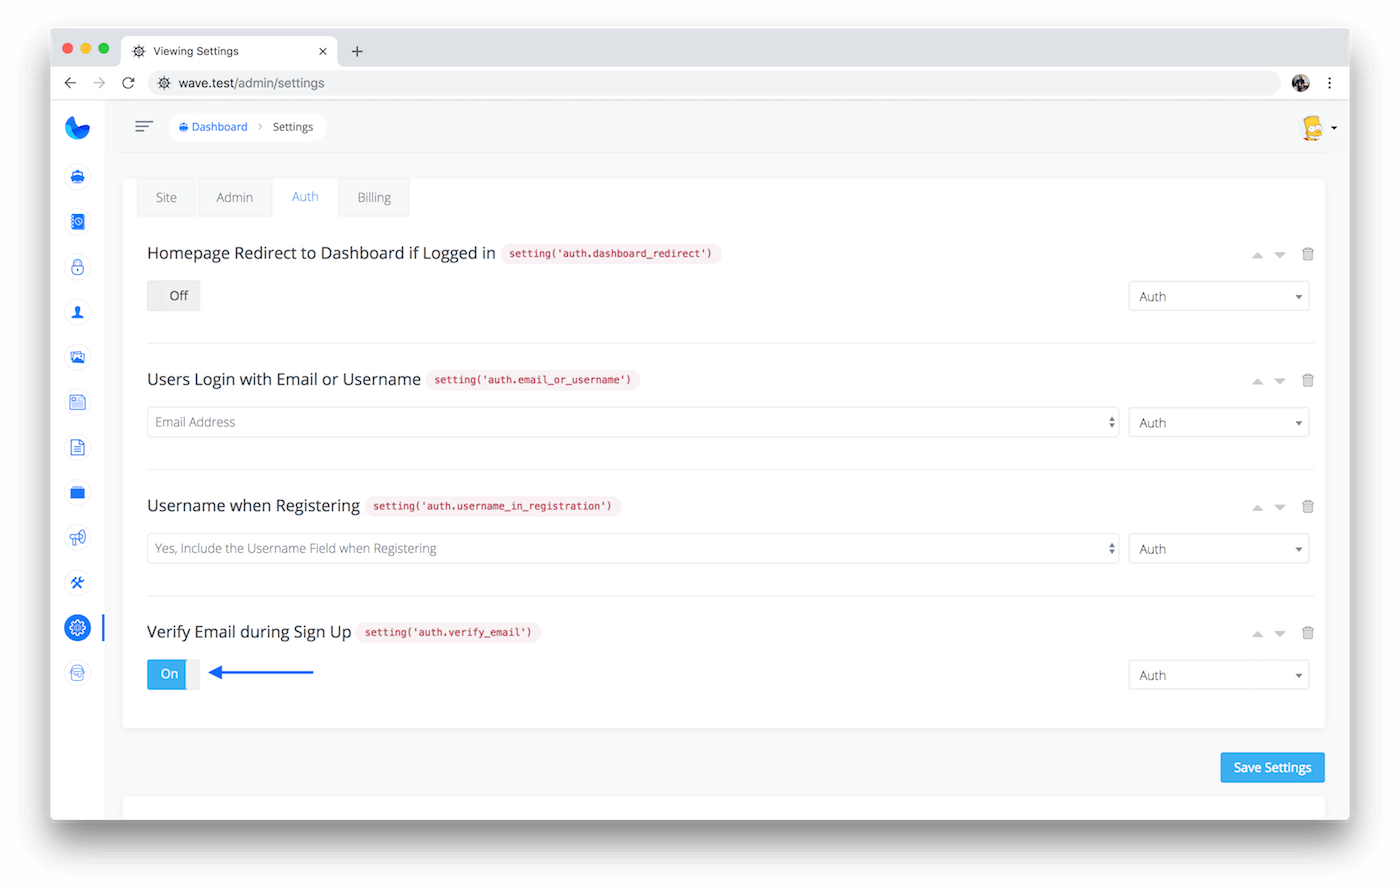Viewport: 1400px width, 892px height.
Task: Toggle Homepage Redirect to Dashboard switch on
Action: click(174, 296)
